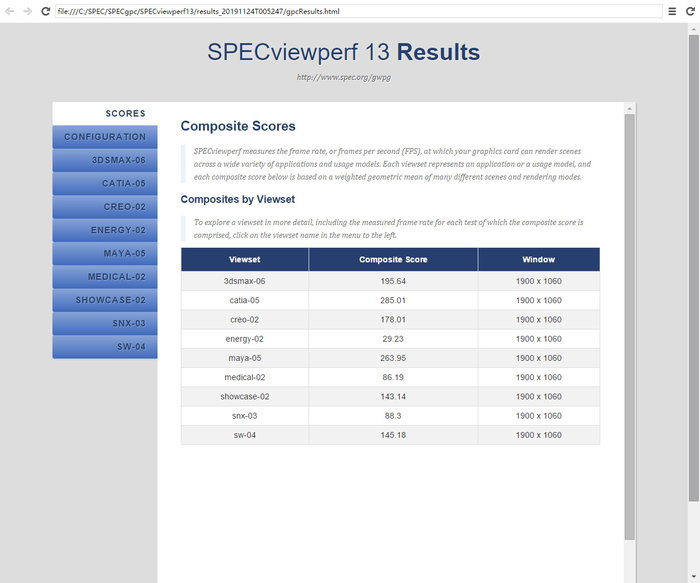700x583 pixels.
Task: Click the page scrollbar up arrow
Action: coord(694,29)
